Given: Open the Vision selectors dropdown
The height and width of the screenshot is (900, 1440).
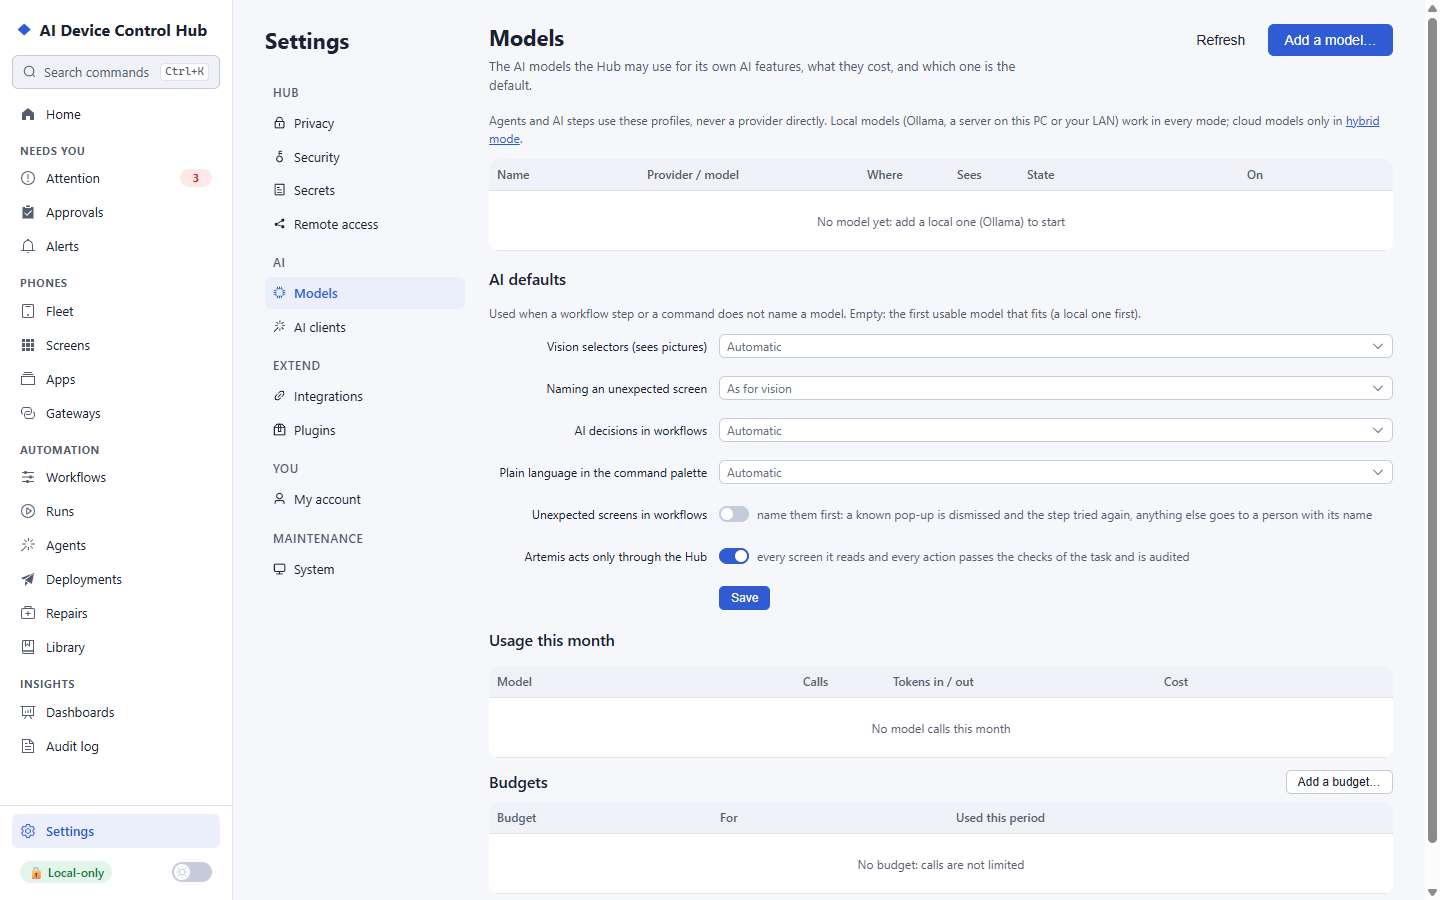Looking at the screenshot, I should tap(1056, 347).
